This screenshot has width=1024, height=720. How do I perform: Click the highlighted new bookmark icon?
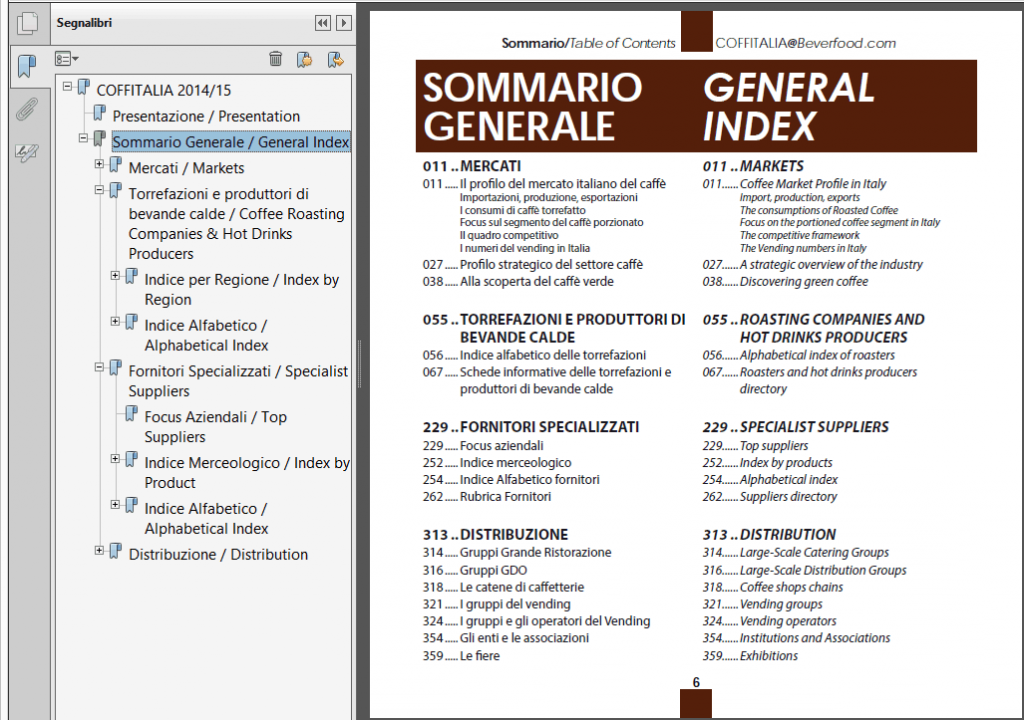[335, 58]
